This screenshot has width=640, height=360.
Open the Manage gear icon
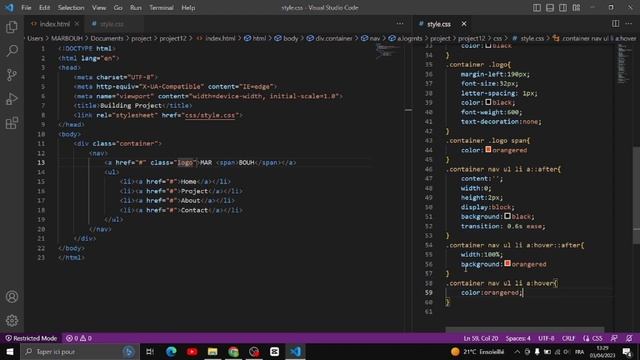point(12,320)
